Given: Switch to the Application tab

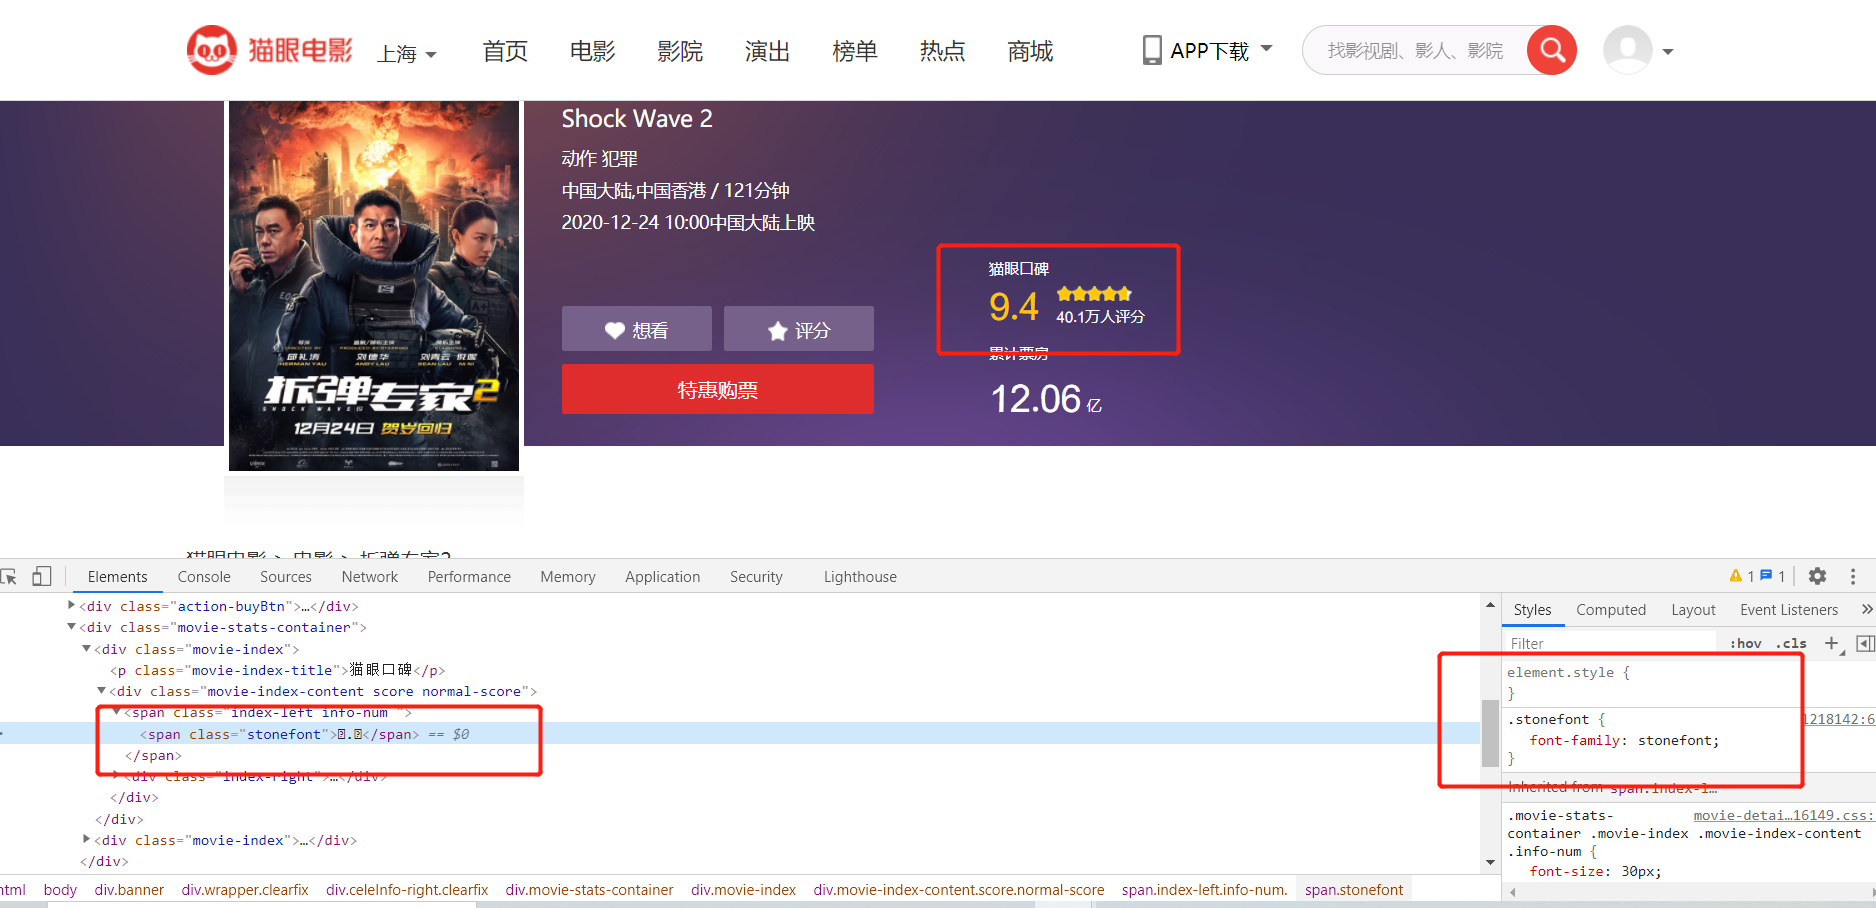Looking at the screenshot, I should (663, 577).
